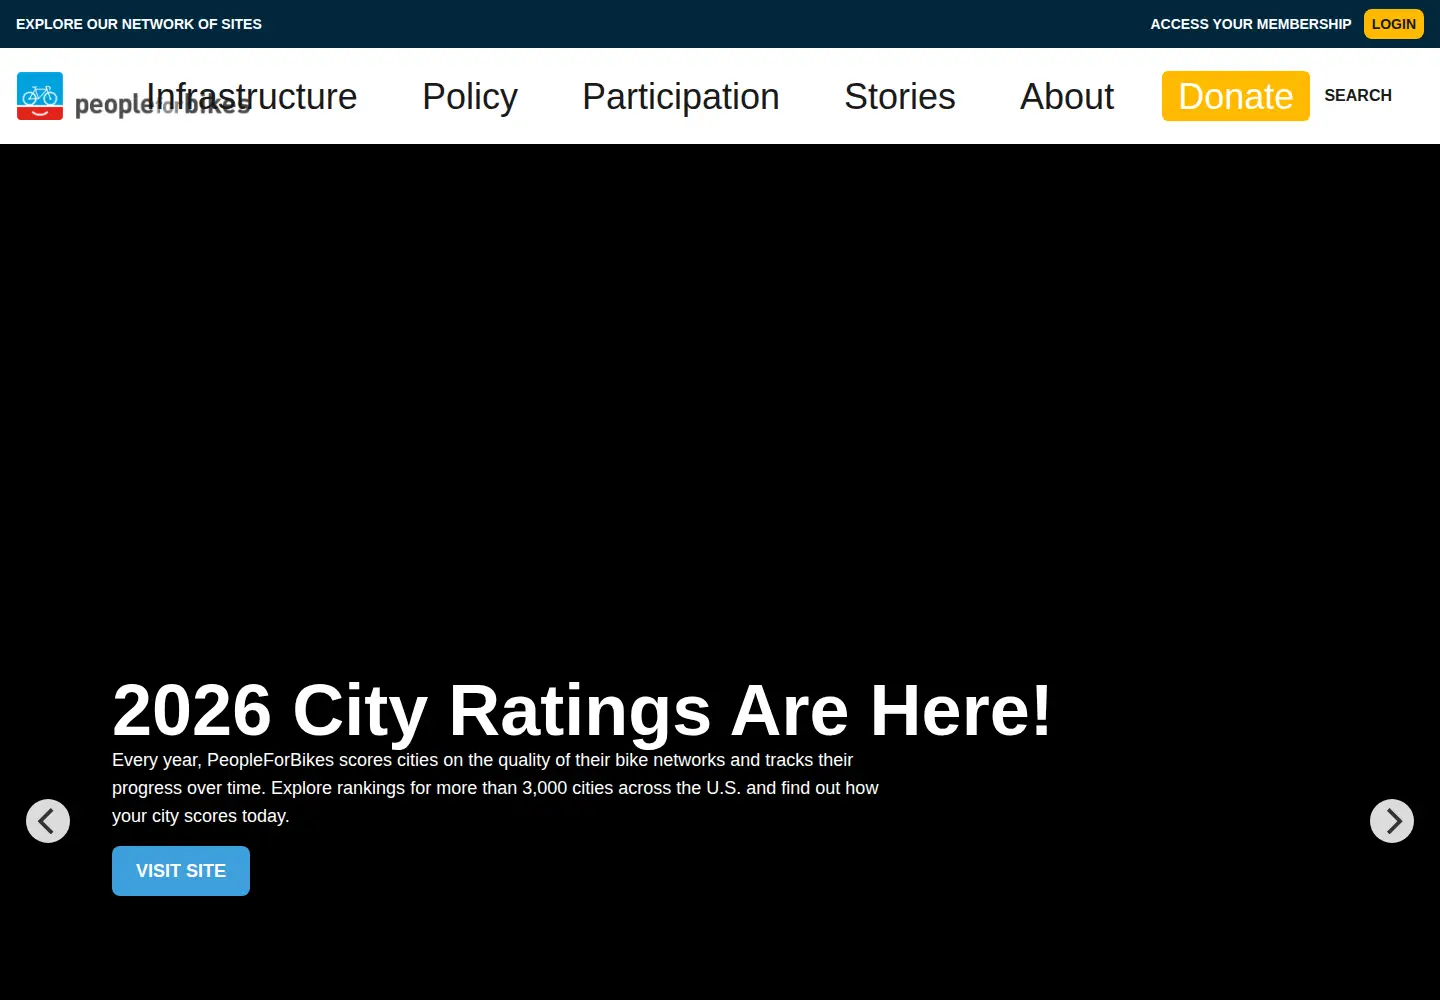Click the PeopleForBikes bicycle logo icon
The height and width of the screenshot is (1000, 1440).
click(40, 96)
